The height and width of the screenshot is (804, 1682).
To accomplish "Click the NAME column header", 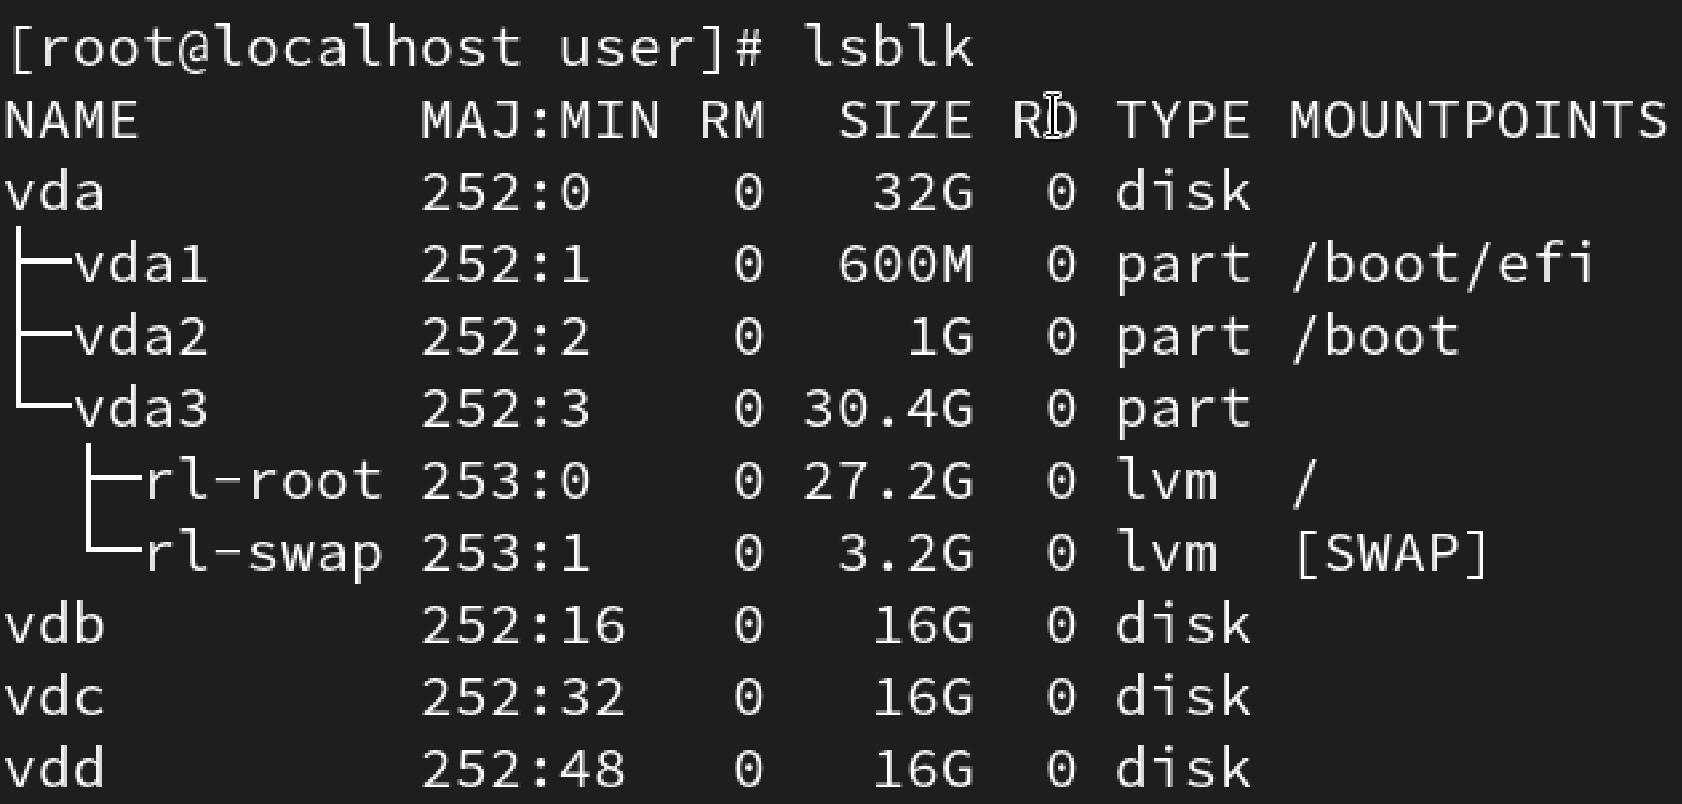I will [x=71, y=121].
